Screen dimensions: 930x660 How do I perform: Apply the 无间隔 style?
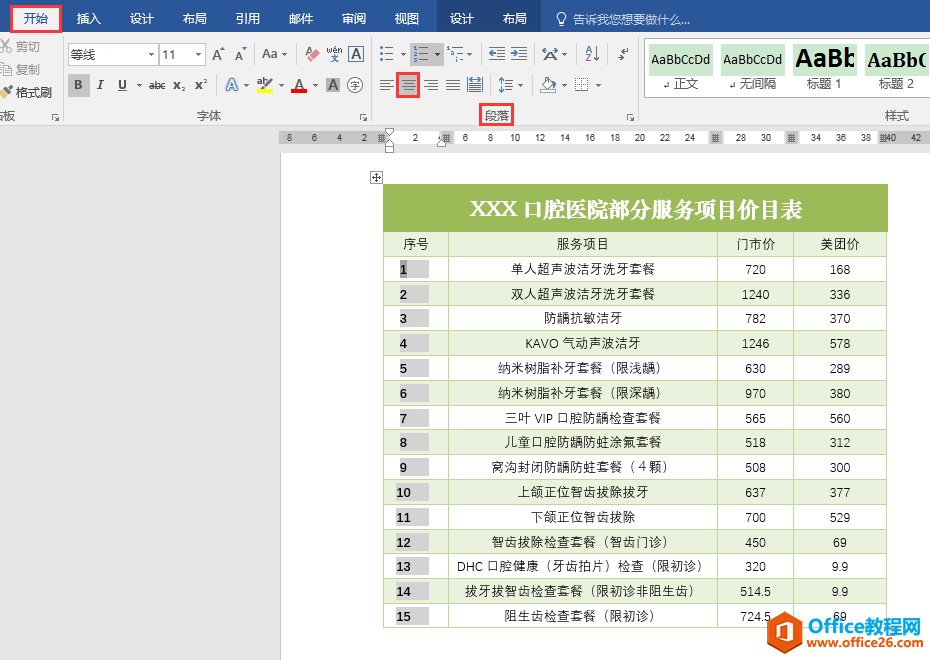point(752,68)
